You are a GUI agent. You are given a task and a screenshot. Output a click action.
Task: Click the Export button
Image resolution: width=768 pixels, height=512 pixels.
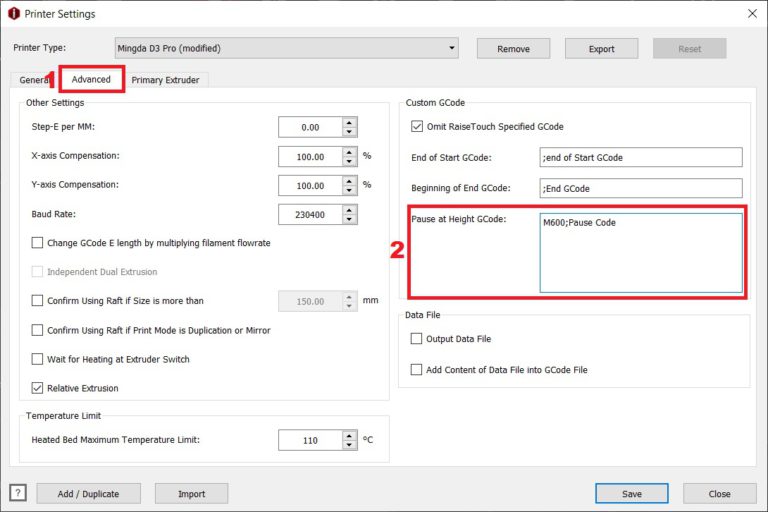click(x=601, y=48)
